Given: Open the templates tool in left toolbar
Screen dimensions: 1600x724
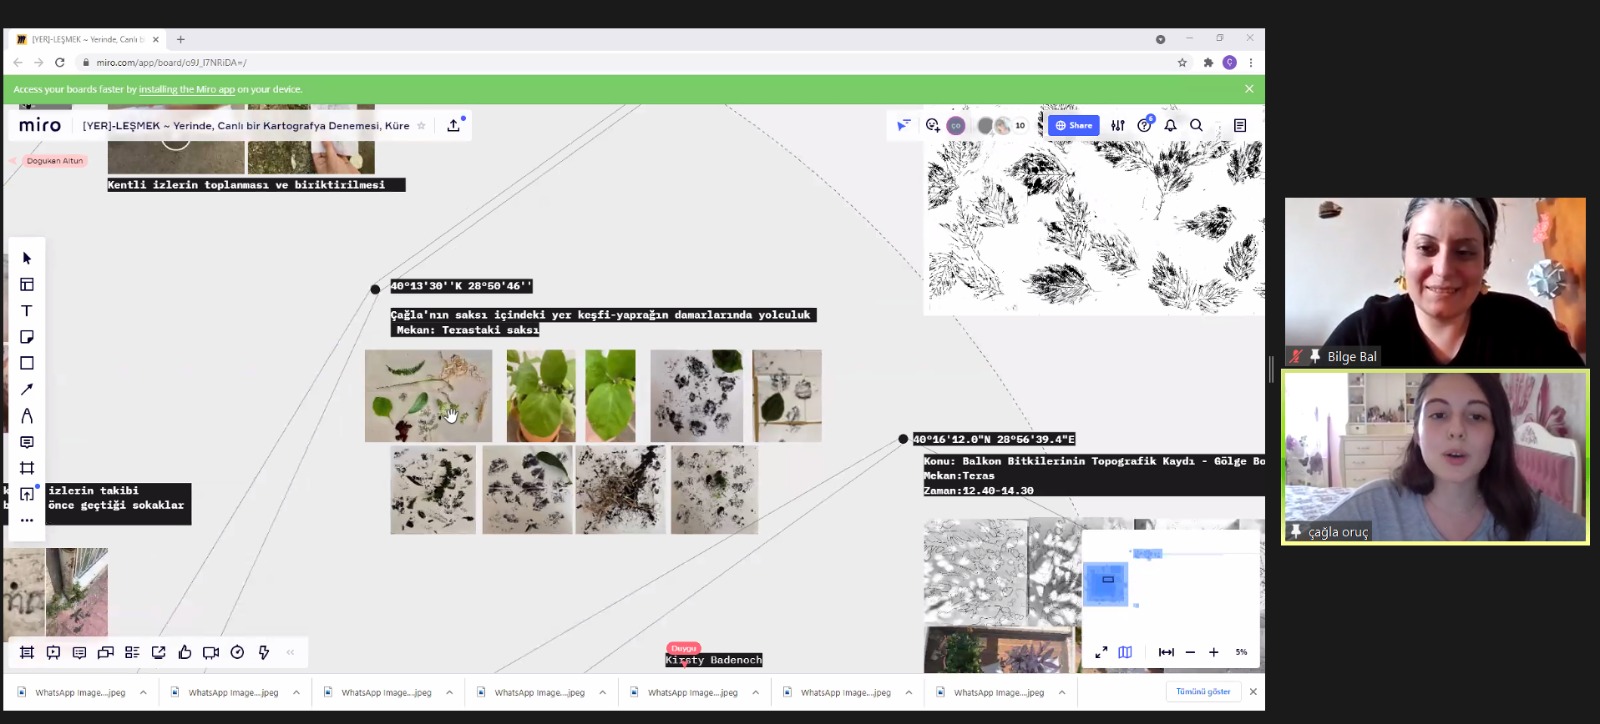Looking at the screenshot, I should (27, 285).
